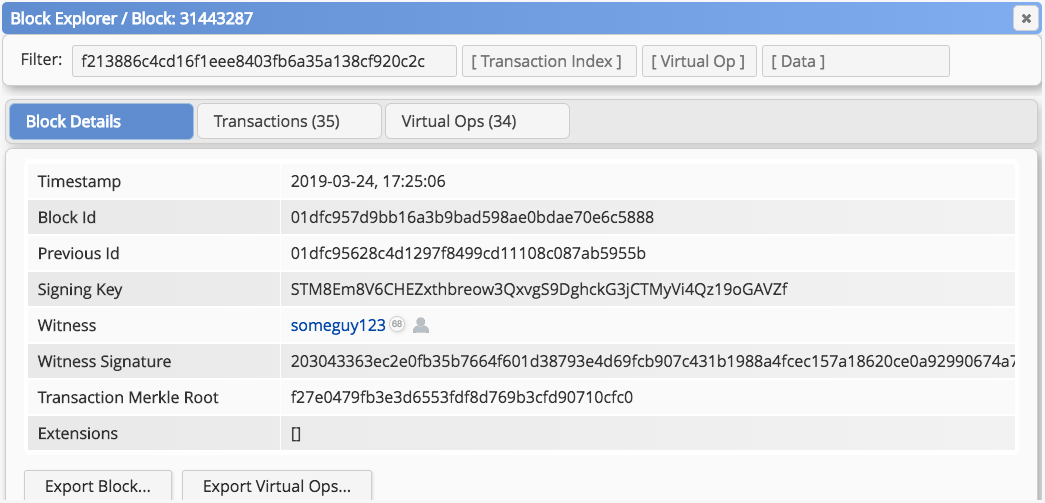Click the reputation badge showing 68
Viewport: 1045px width, 503px height.
[397, 325]
